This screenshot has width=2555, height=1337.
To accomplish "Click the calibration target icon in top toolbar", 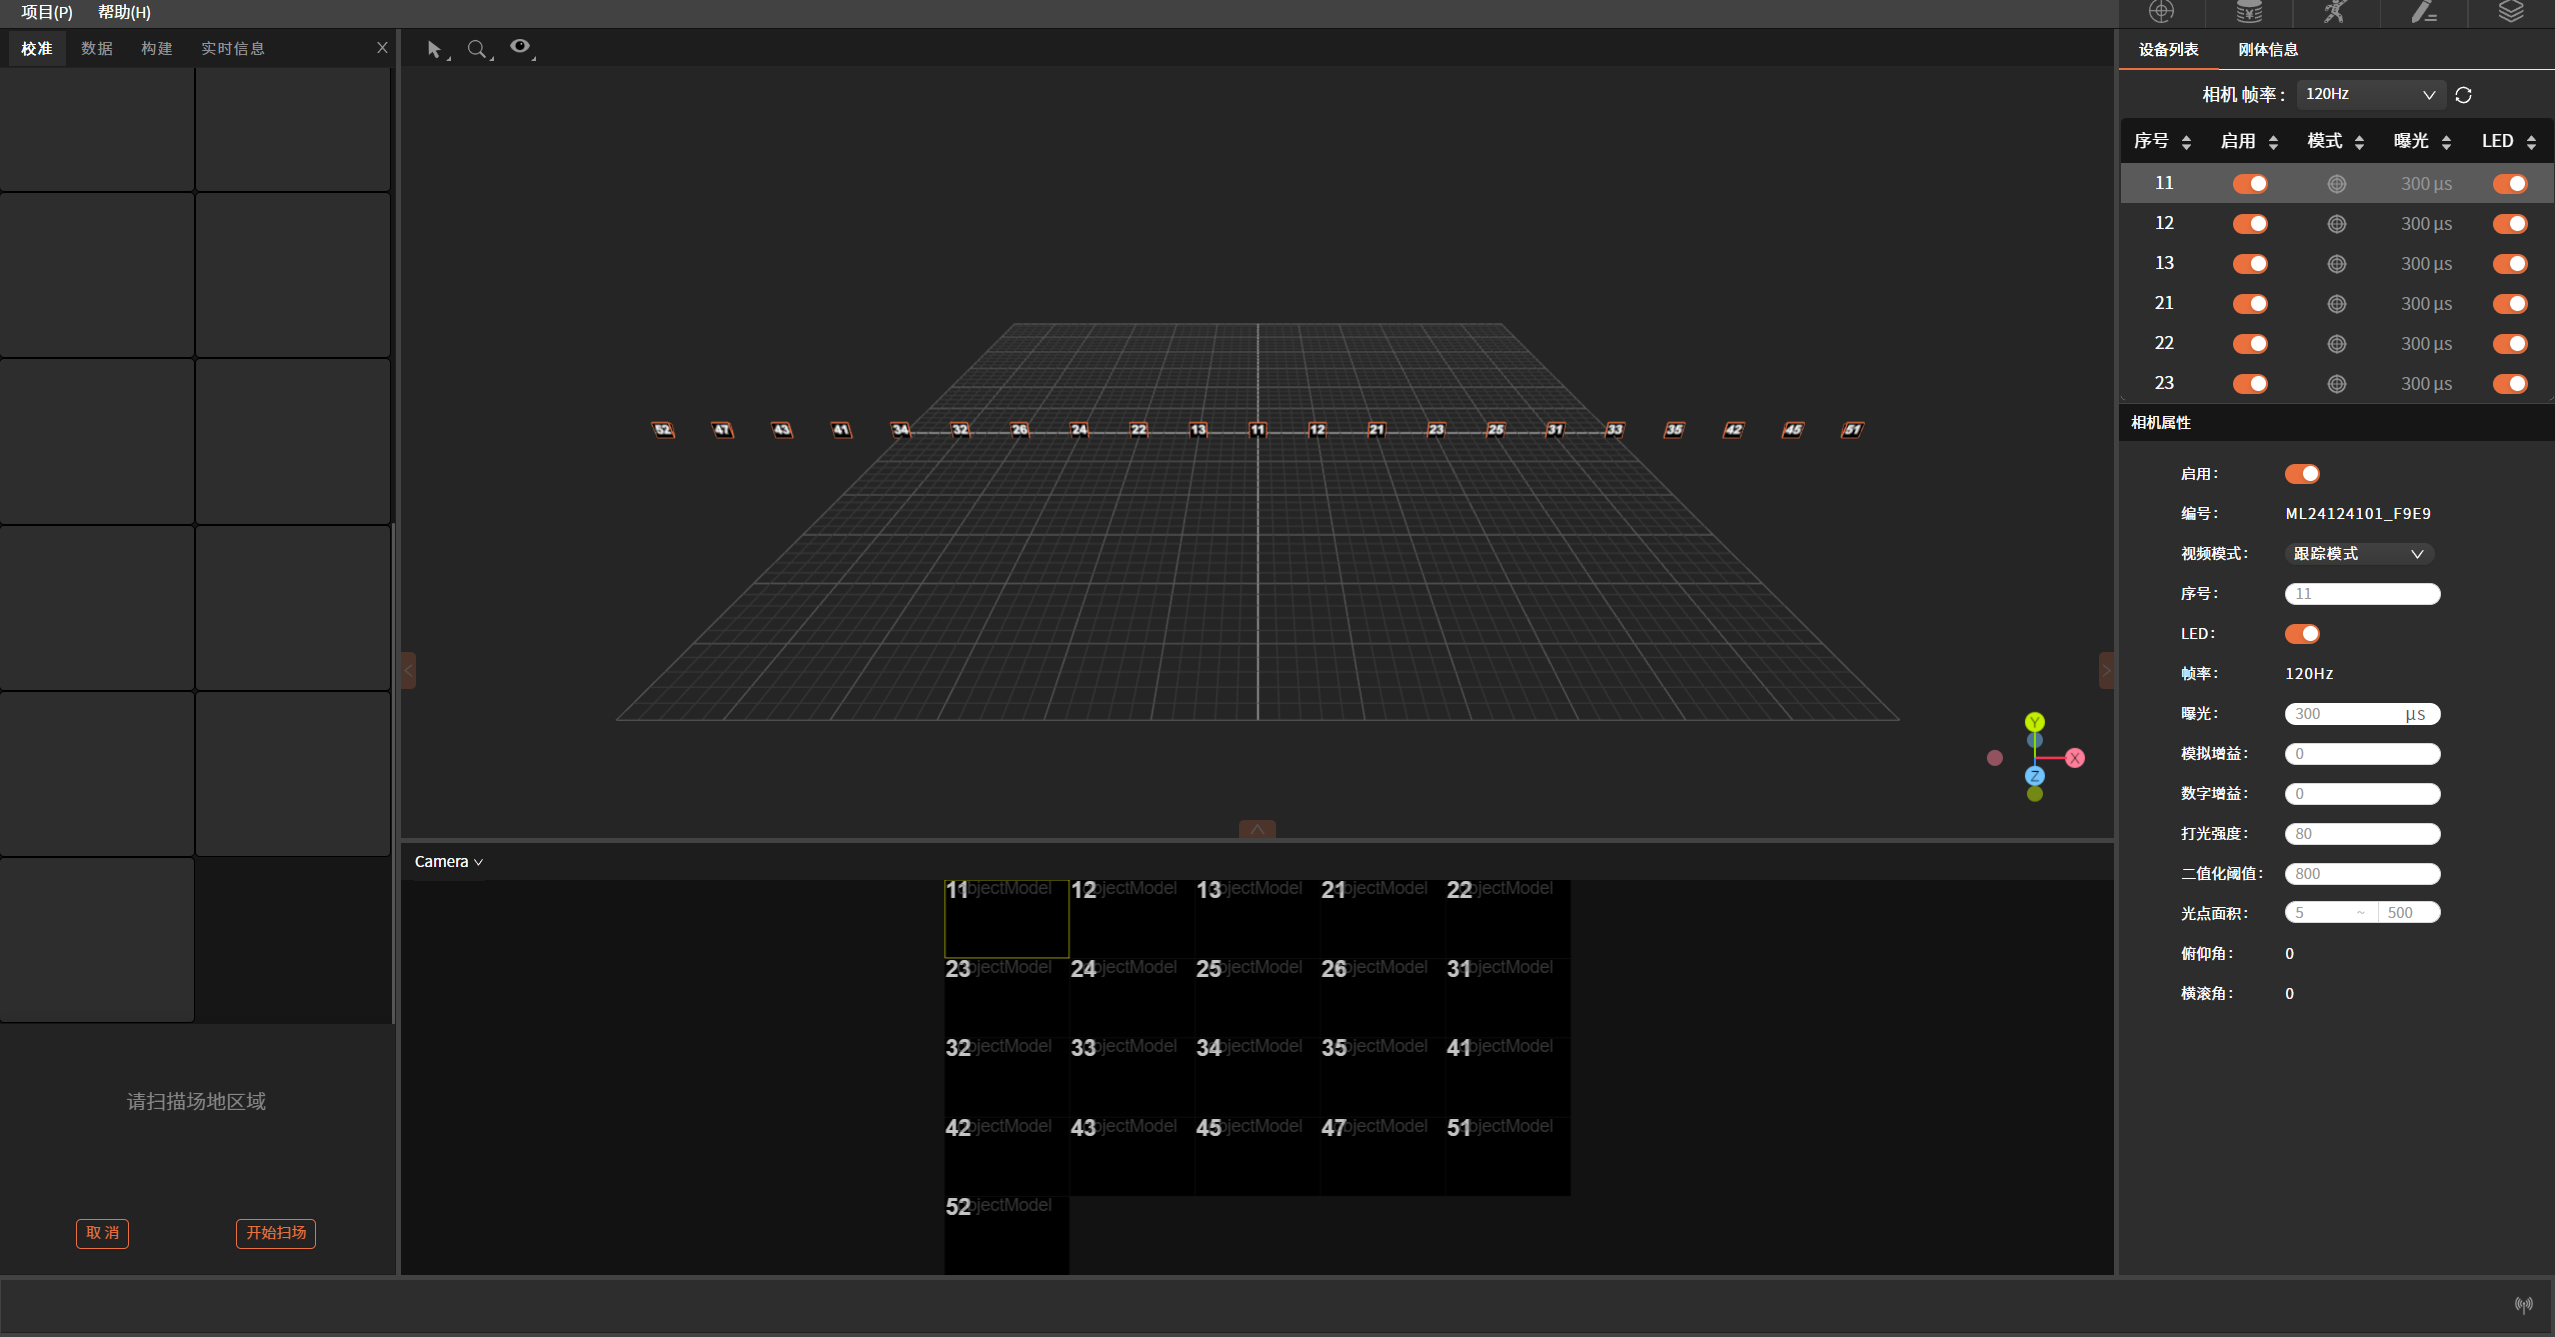I will [x=2161, y=12].
